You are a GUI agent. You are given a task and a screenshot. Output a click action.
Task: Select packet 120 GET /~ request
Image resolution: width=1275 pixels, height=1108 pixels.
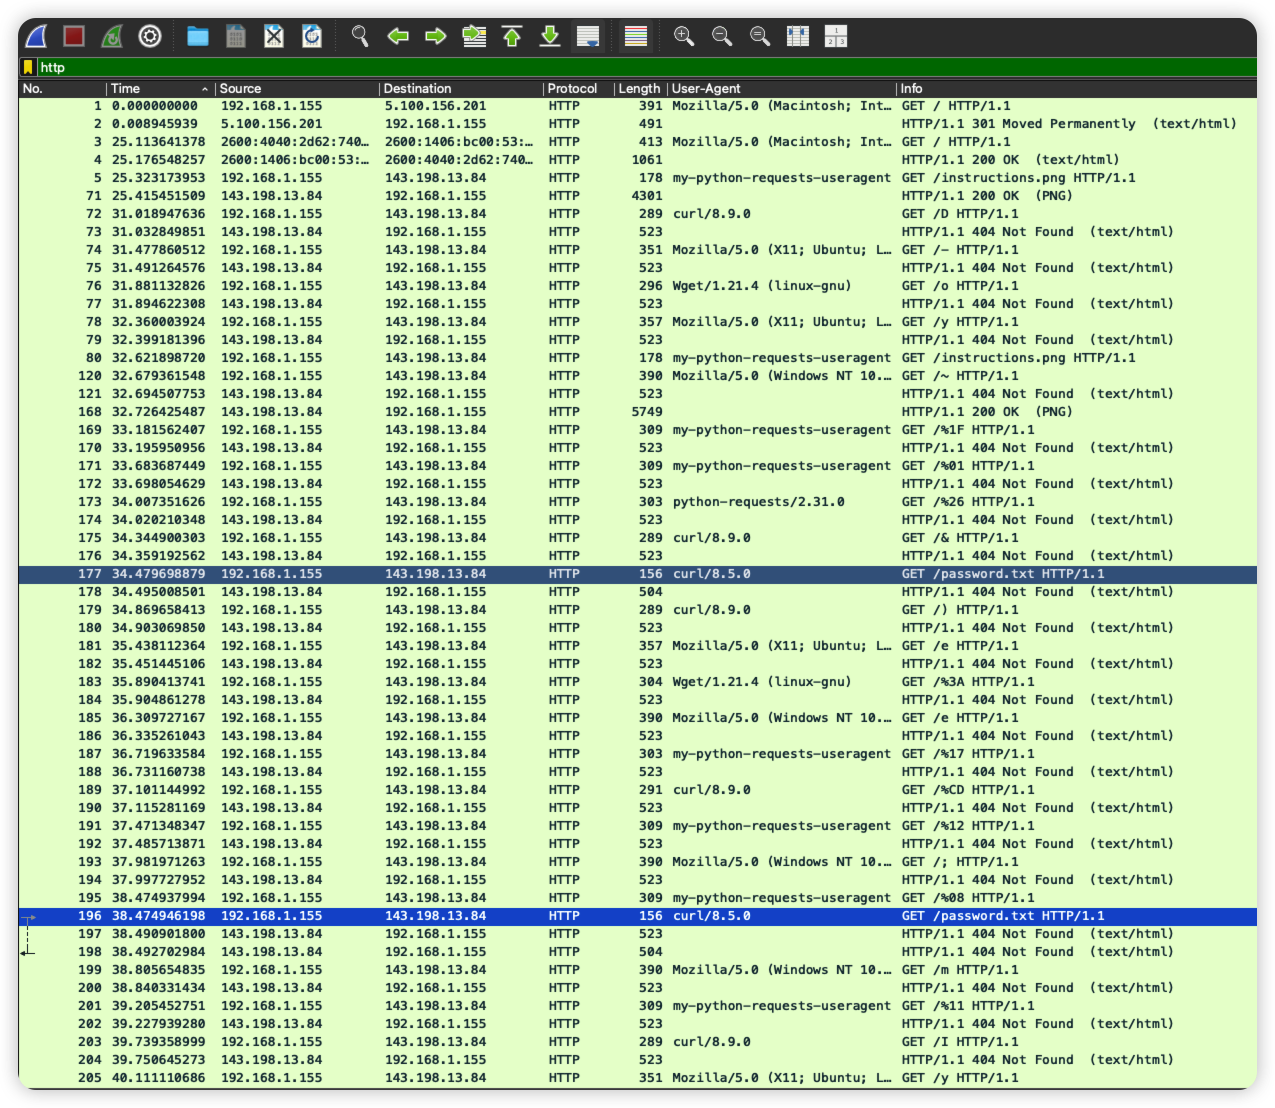(637, 376)
